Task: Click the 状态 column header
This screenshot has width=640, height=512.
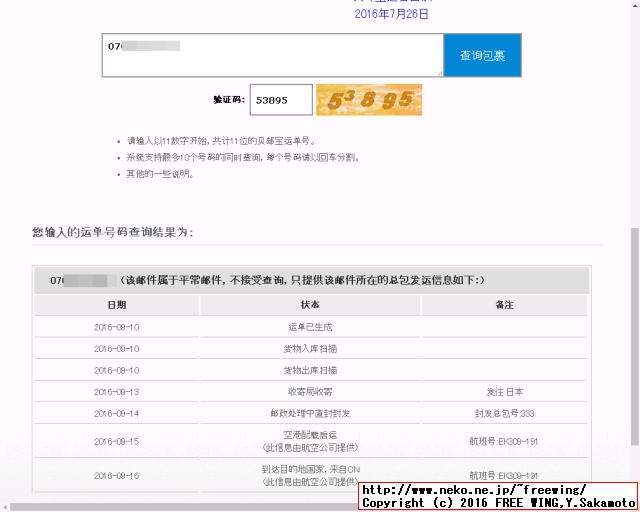Action: [x=310, y=305]
